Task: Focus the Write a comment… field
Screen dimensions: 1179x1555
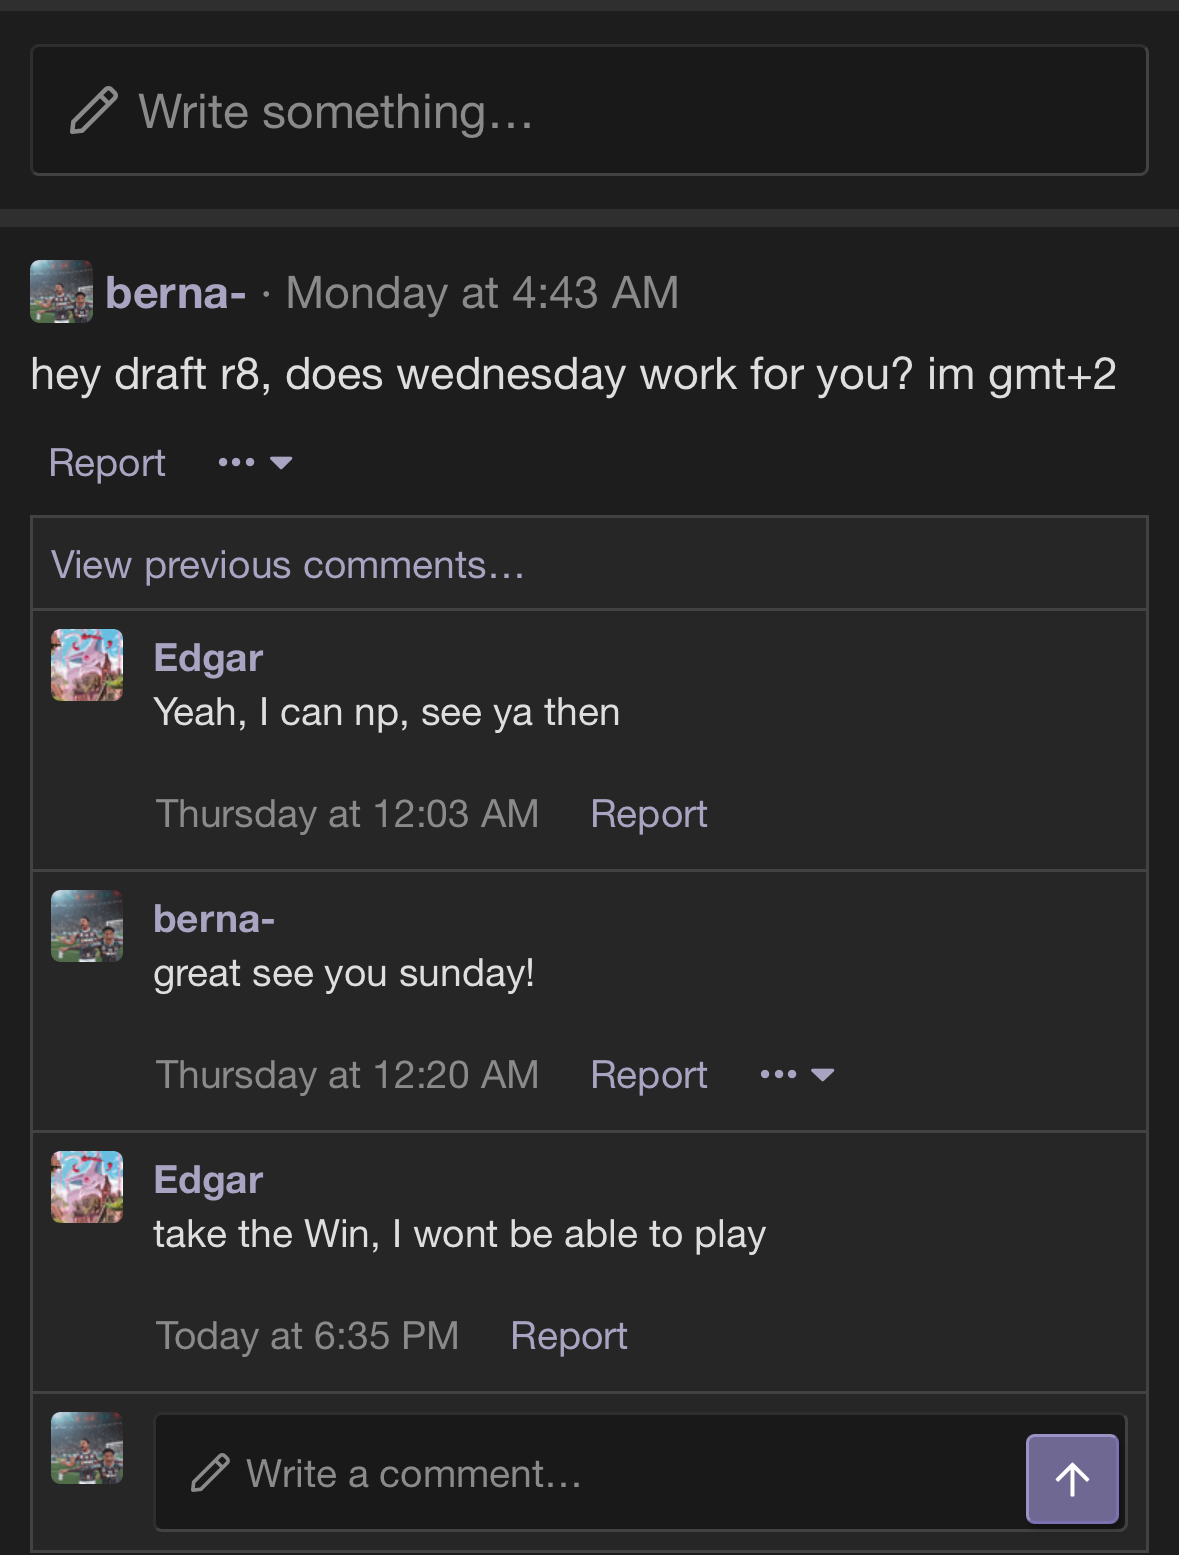Action: (x=590, y=1473)
